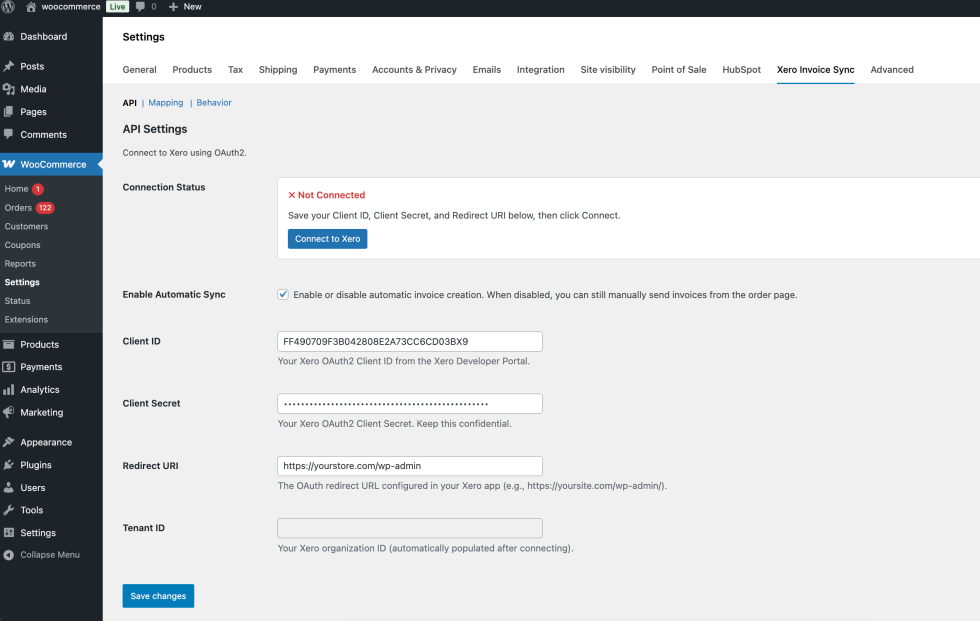Switch to the Shipping tab
This screenshot has height=621, width=980.
[x=278, y=70]
